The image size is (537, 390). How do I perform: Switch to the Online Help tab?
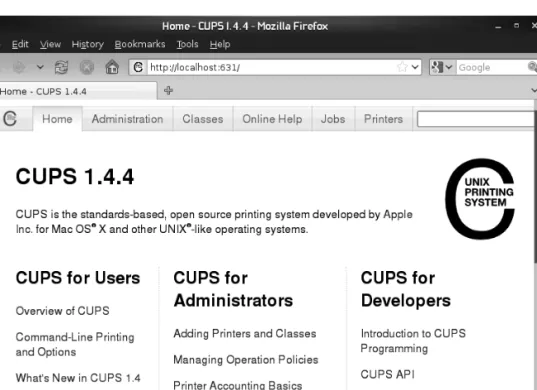pyautogui.click(x=272, y=119)
